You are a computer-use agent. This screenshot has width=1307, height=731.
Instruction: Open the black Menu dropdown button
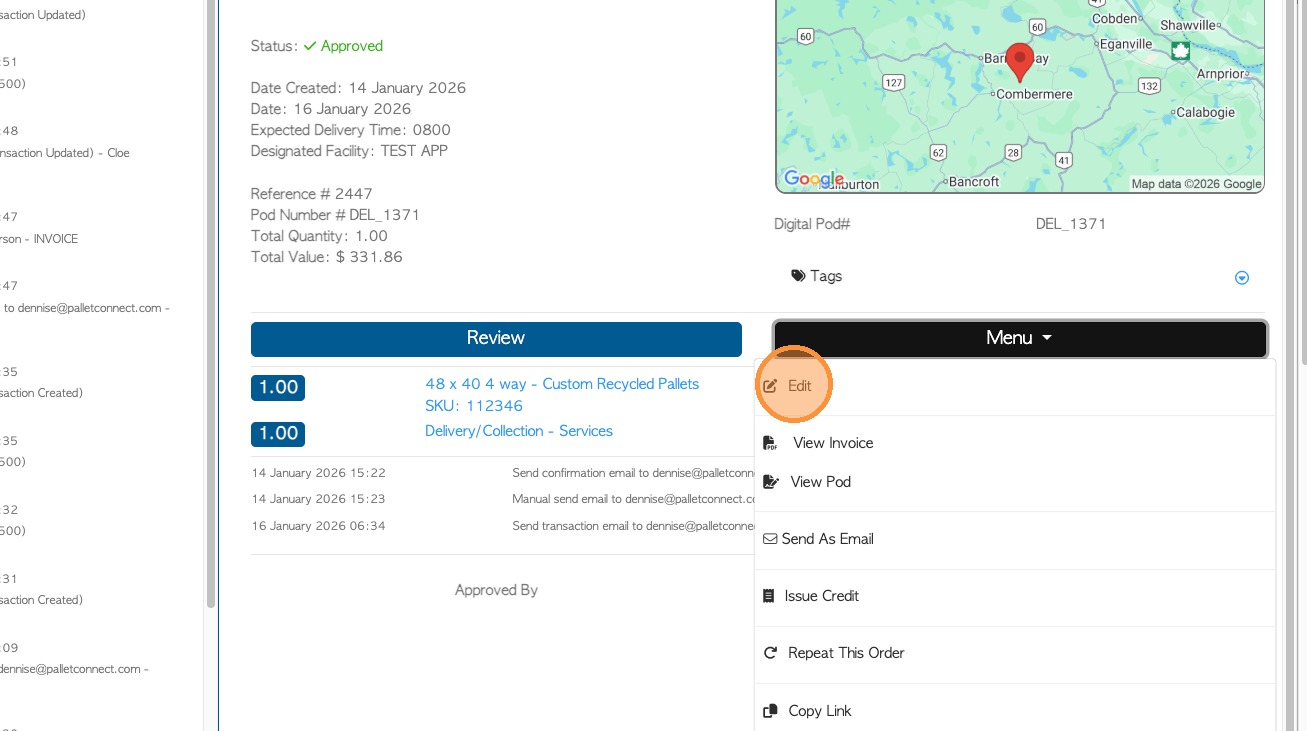1019,338
